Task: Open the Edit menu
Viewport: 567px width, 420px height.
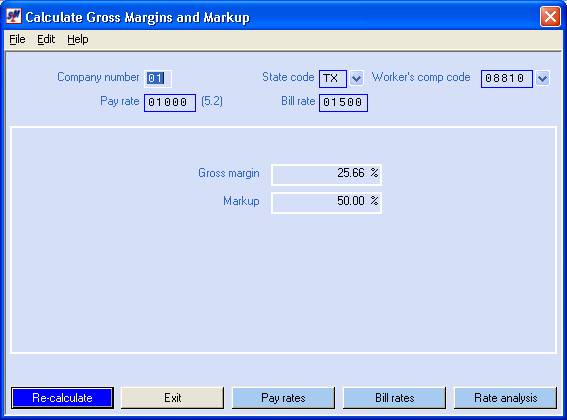Action: click(46, 39)
